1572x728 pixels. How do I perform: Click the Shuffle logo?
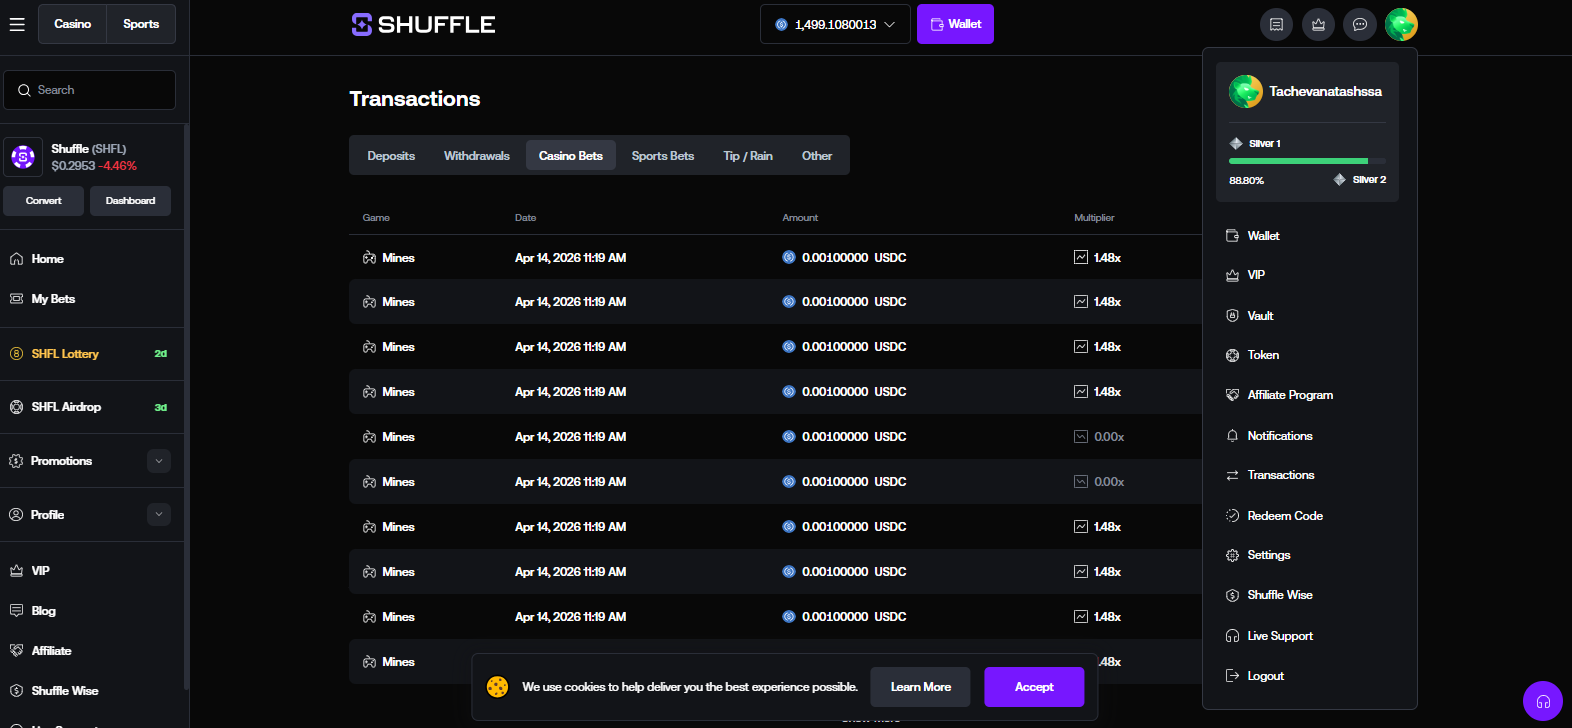pos(423,24)
